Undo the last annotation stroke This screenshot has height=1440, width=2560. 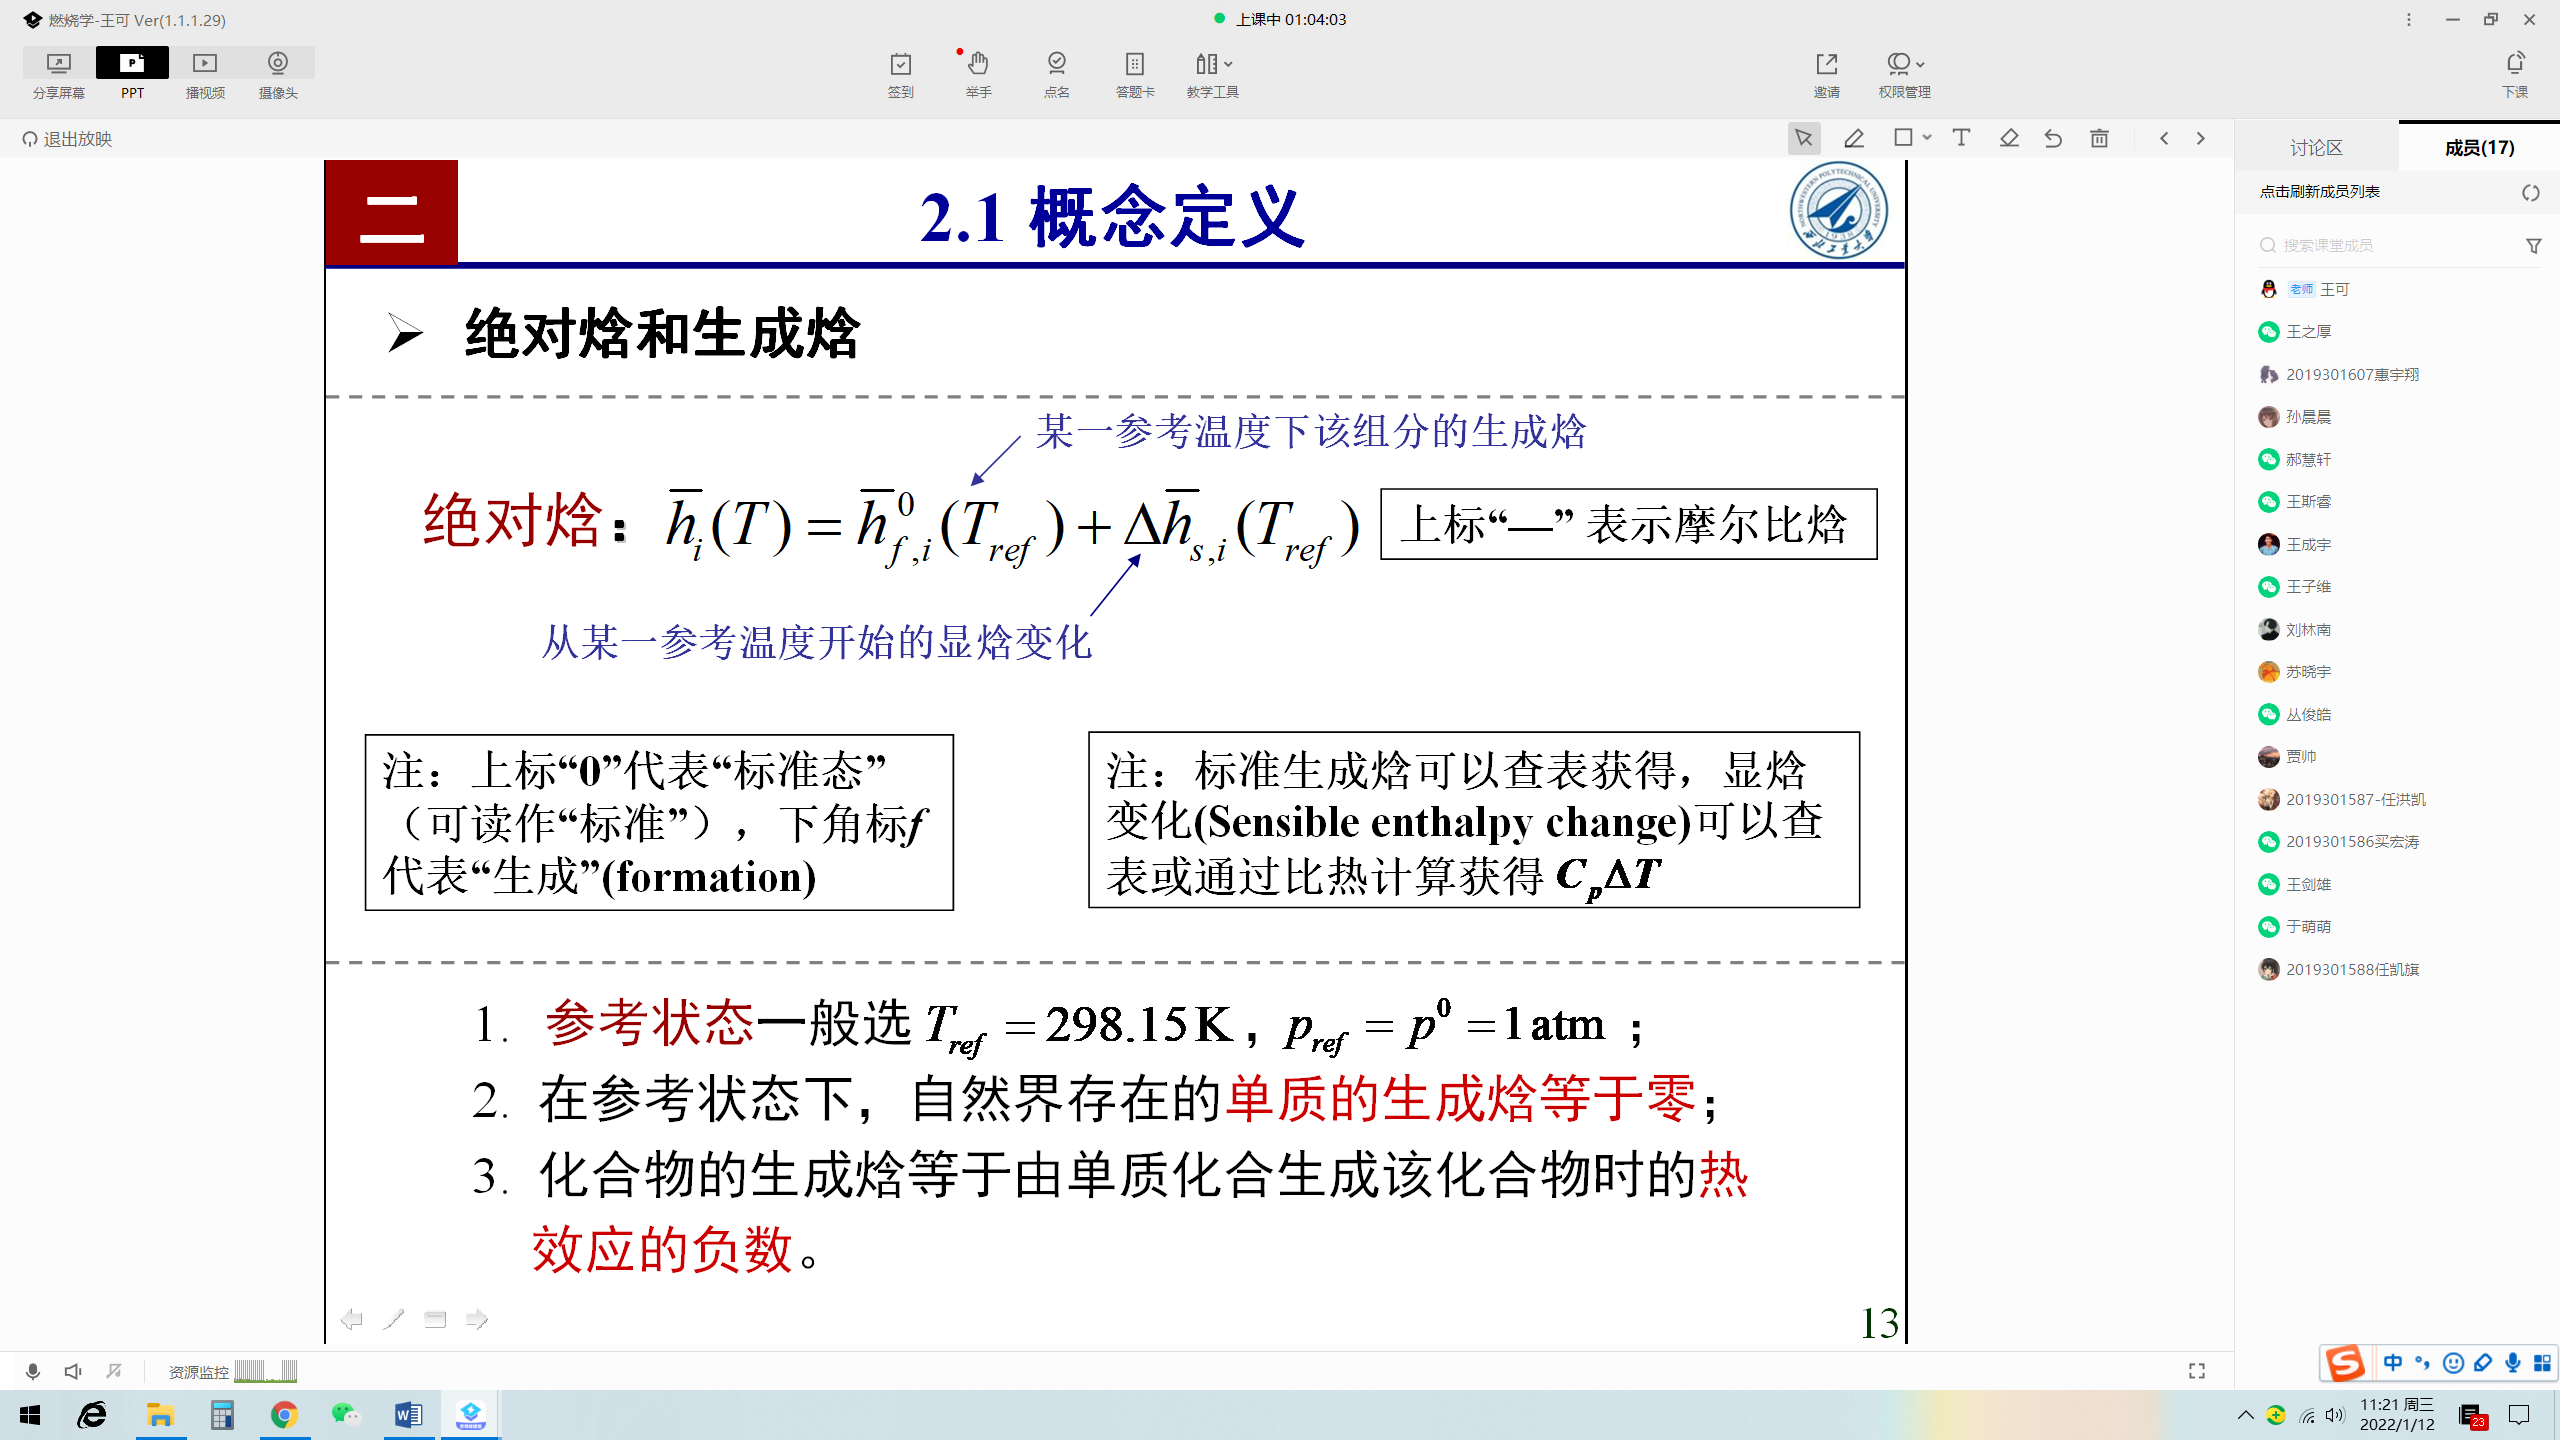(2053, 139)
